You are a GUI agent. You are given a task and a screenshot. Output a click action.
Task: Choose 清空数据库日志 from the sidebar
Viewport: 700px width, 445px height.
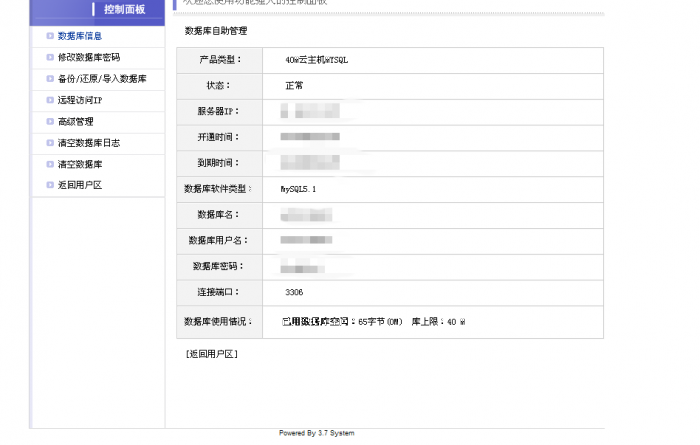click(x=89, y=143)
